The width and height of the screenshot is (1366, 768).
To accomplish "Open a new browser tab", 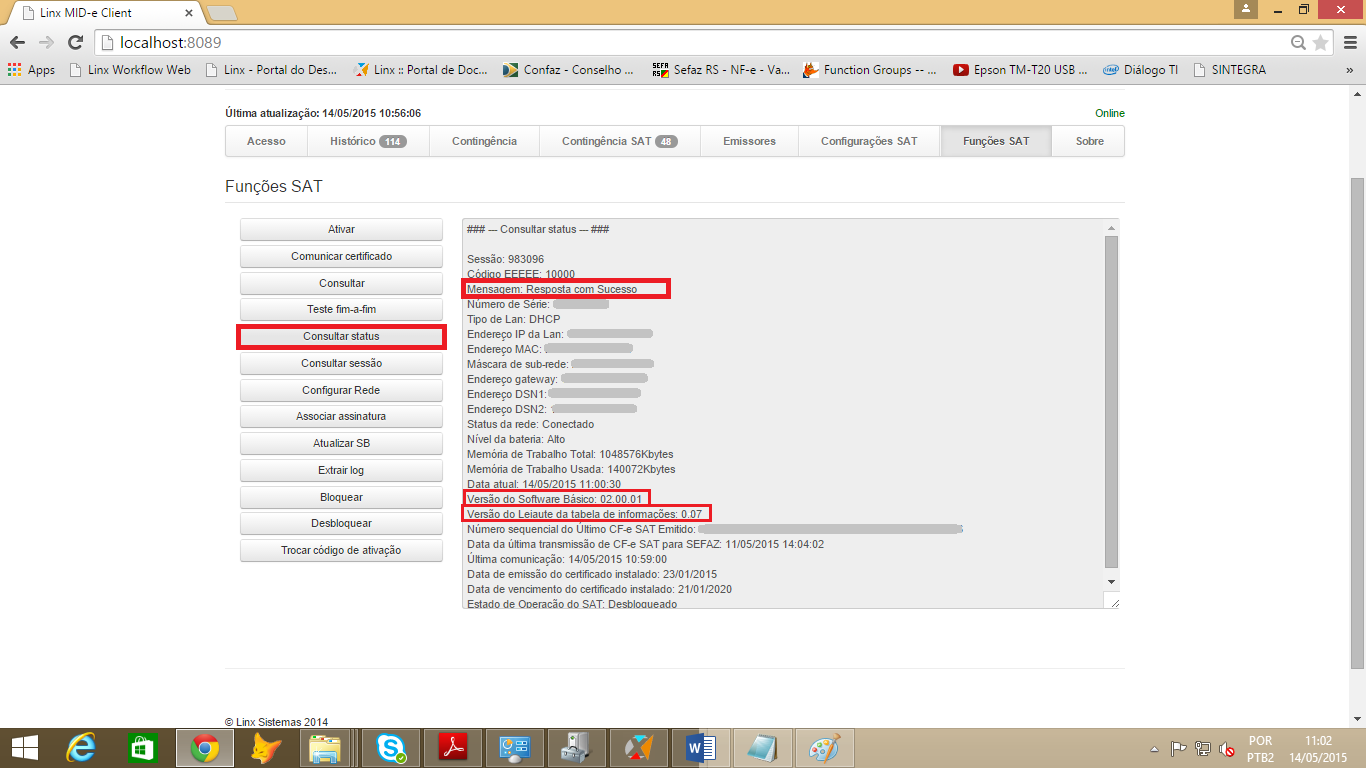I will click(x=221, y=13).
